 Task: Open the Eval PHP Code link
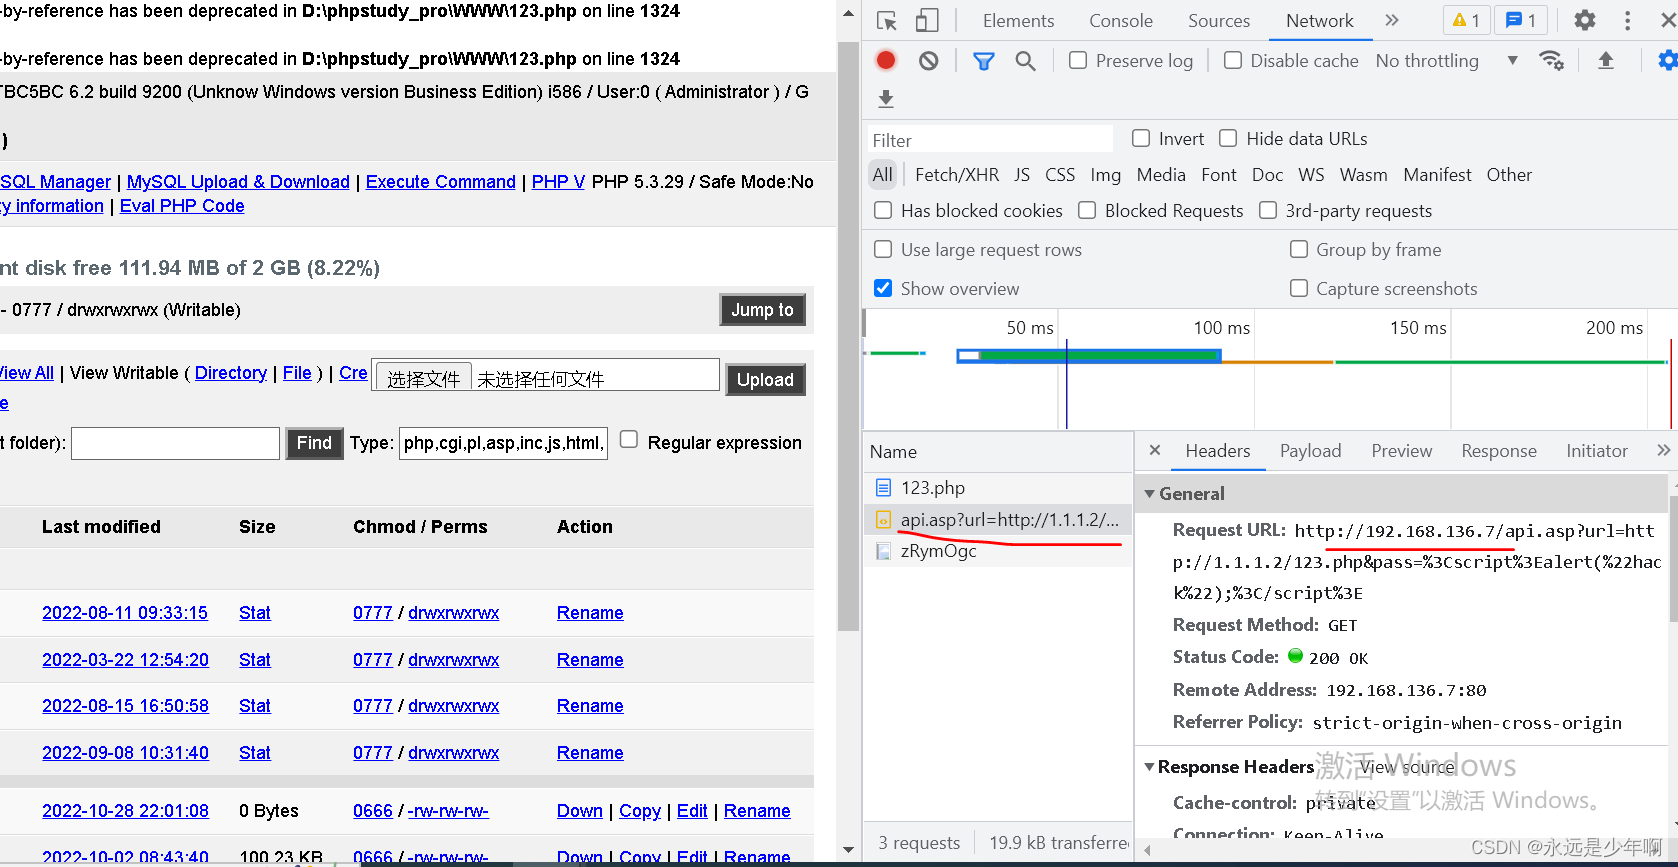point(182,206)
